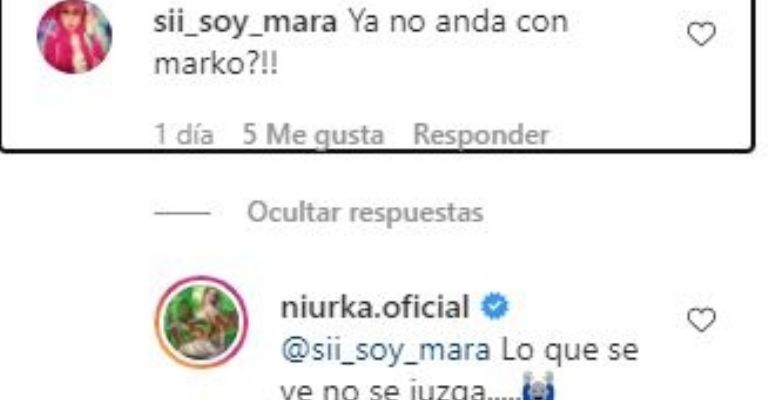This screenshot has height=400, width=768.
Task: Click the word 'respuestas' in the hide replies control
Action: click(416, 213)
